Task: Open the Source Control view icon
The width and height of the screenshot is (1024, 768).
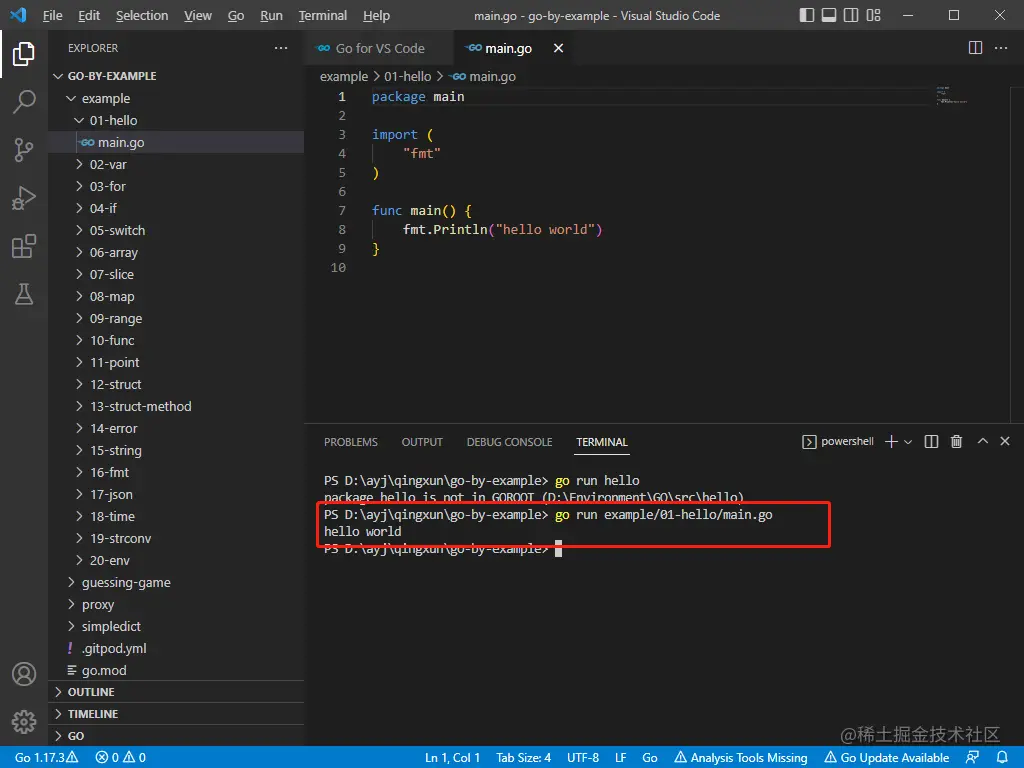Action: (24, 150)
